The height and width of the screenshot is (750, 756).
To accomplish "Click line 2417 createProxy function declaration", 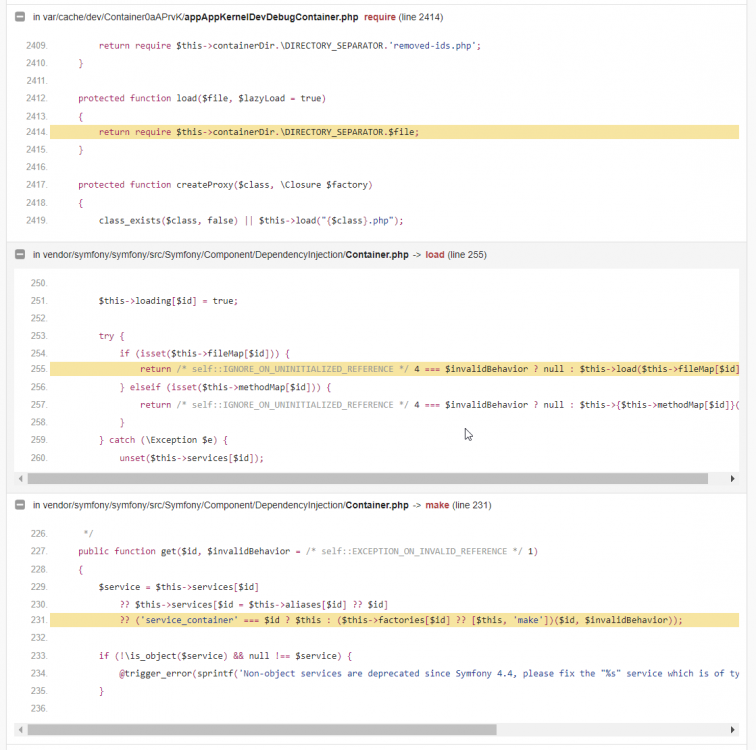I will (225, 185).
